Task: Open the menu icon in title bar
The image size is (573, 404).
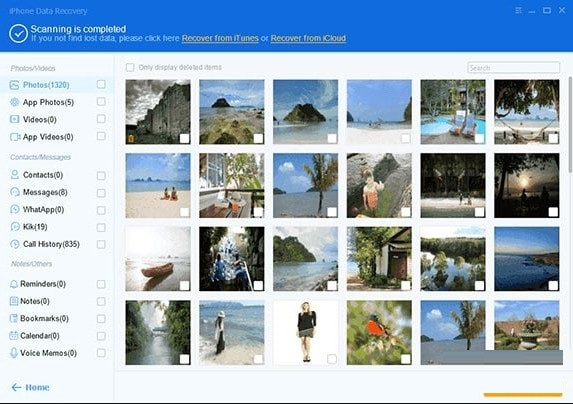Action: (x=518, y=11)
